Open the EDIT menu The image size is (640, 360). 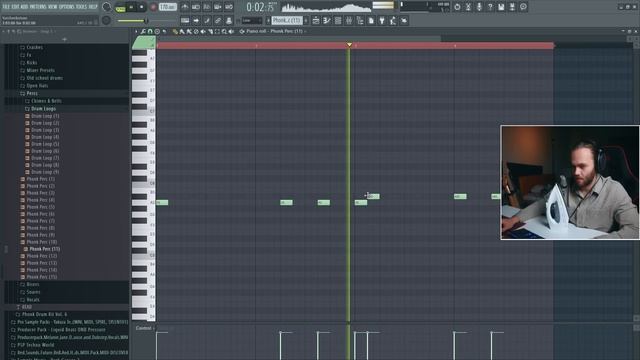click(16, 7)
